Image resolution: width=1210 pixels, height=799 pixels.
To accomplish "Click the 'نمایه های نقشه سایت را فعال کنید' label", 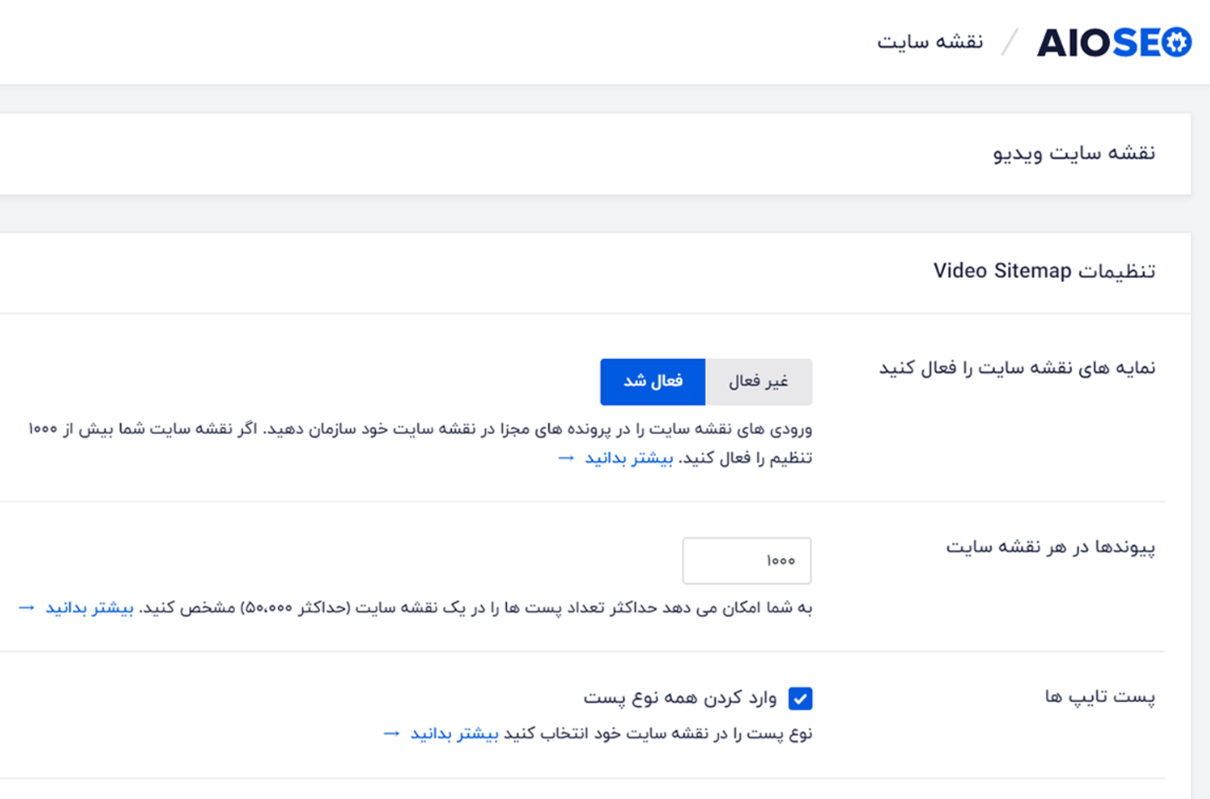I will pos(1017,367).
